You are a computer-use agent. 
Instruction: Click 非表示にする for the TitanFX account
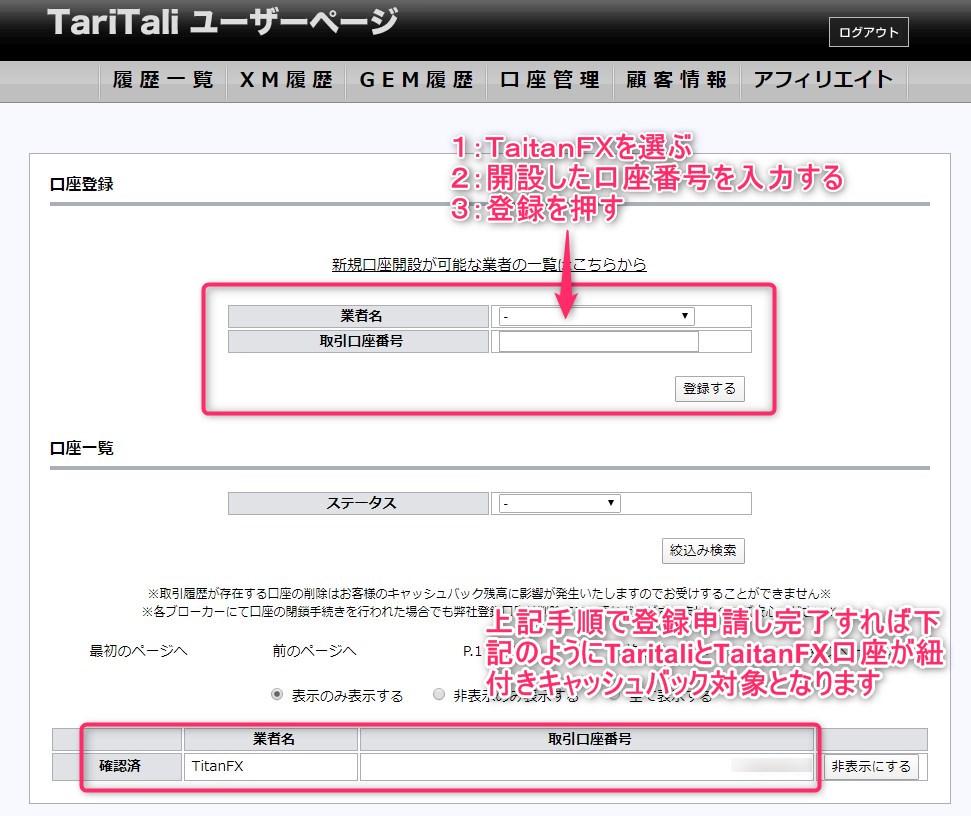click(x=869, y=767)
